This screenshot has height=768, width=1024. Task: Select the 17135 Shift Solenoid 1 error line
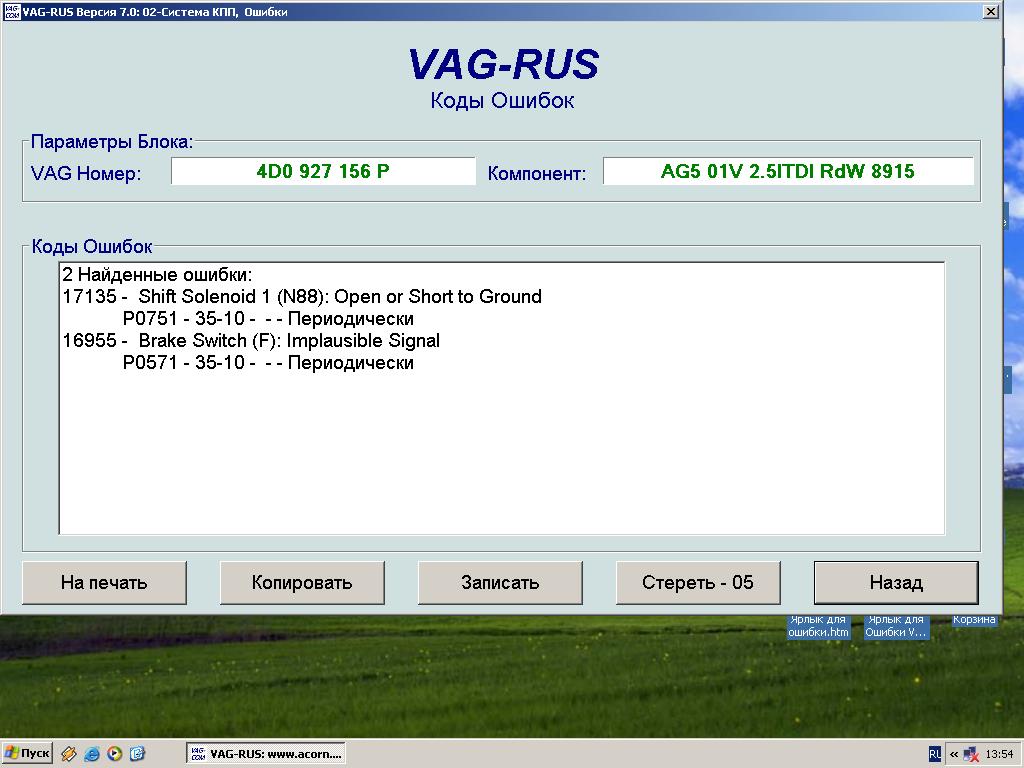pyautogui.click(x=302, y=296)
